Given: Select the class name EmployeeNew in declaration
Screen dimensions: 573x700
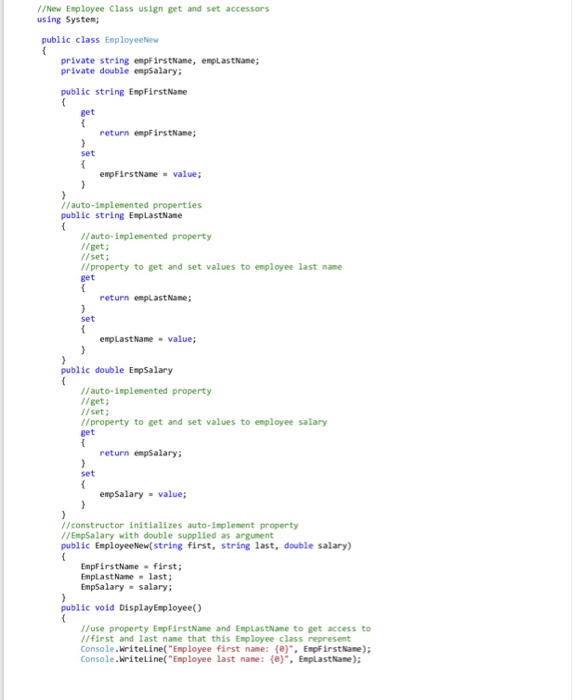Looking at the screenshot, I should [x=132, y=40].
